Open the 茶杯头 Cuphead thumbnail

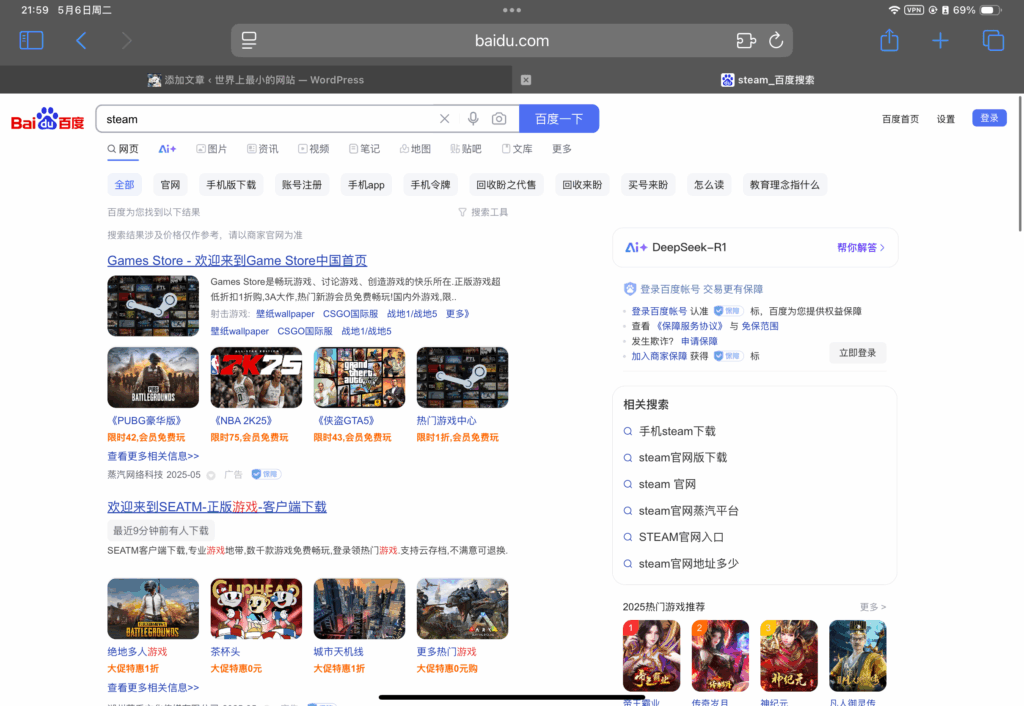(x=256, y=609)
